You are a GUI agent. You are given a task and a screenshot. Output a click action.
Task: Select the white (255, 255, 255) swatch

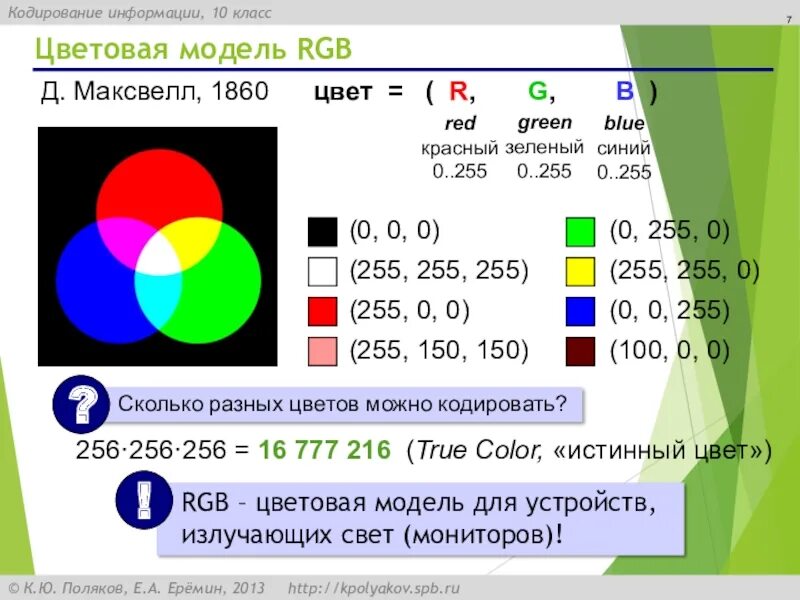(322, 271)
